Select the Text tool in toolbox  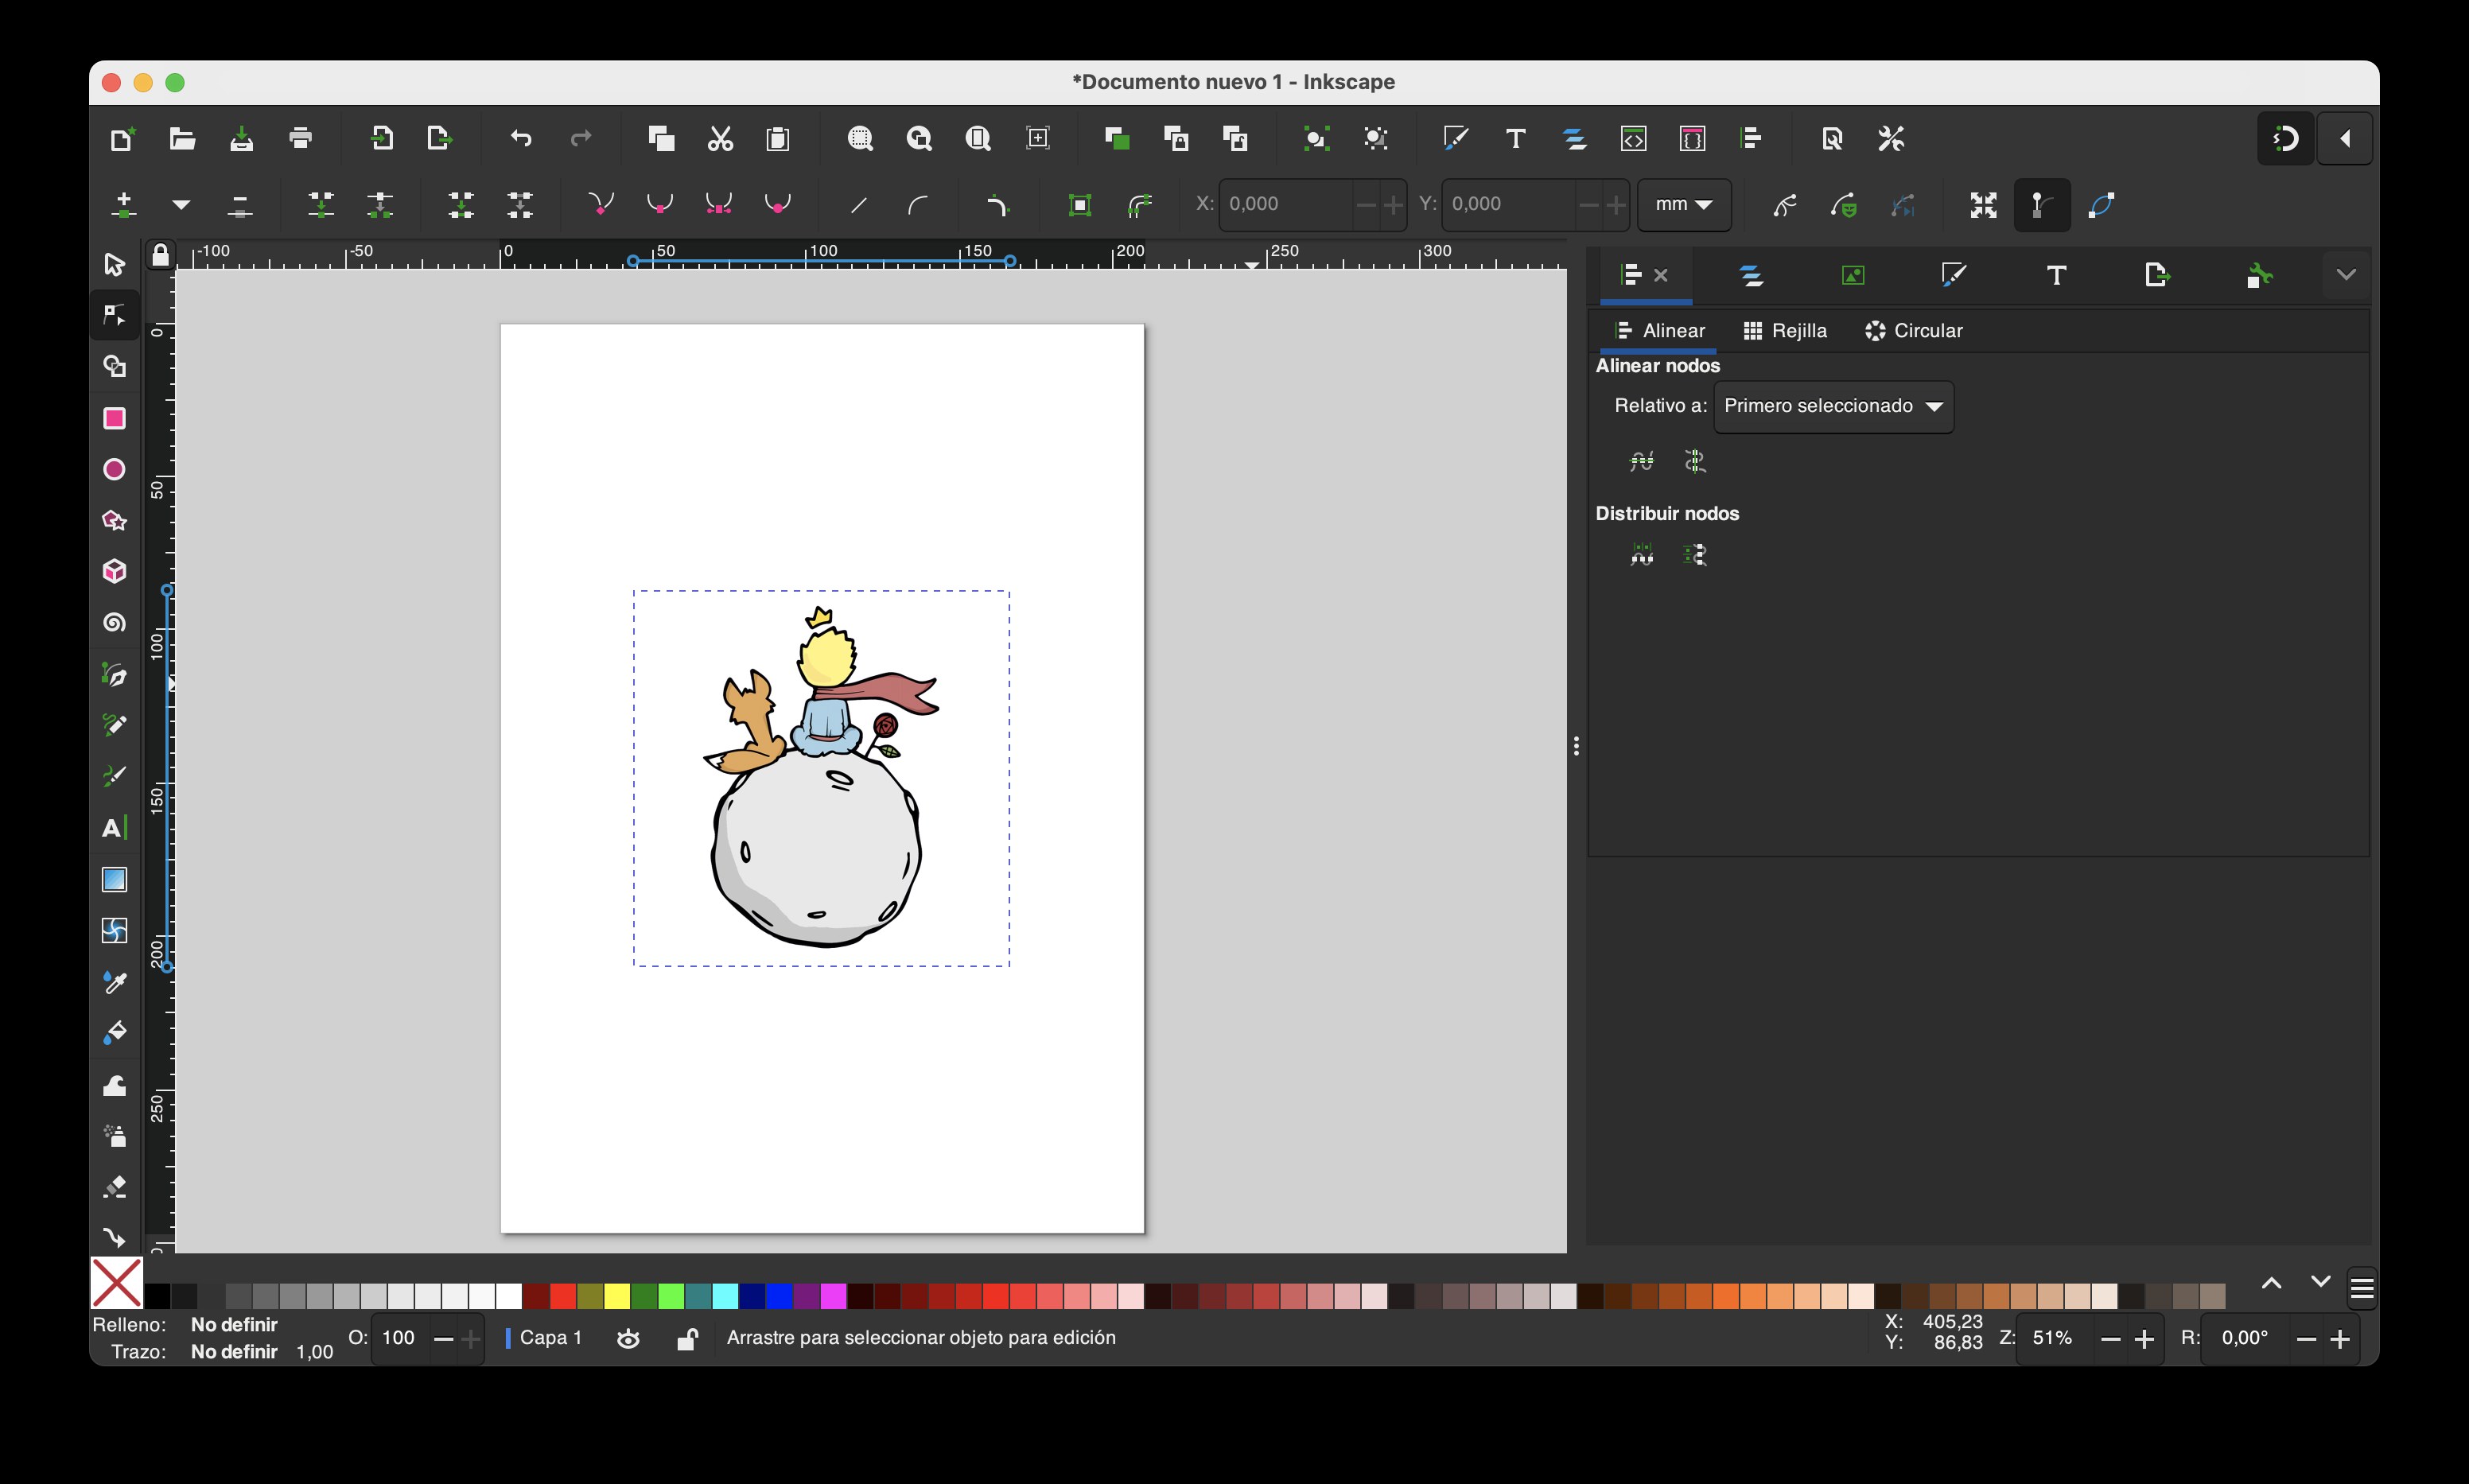point(114,828)
